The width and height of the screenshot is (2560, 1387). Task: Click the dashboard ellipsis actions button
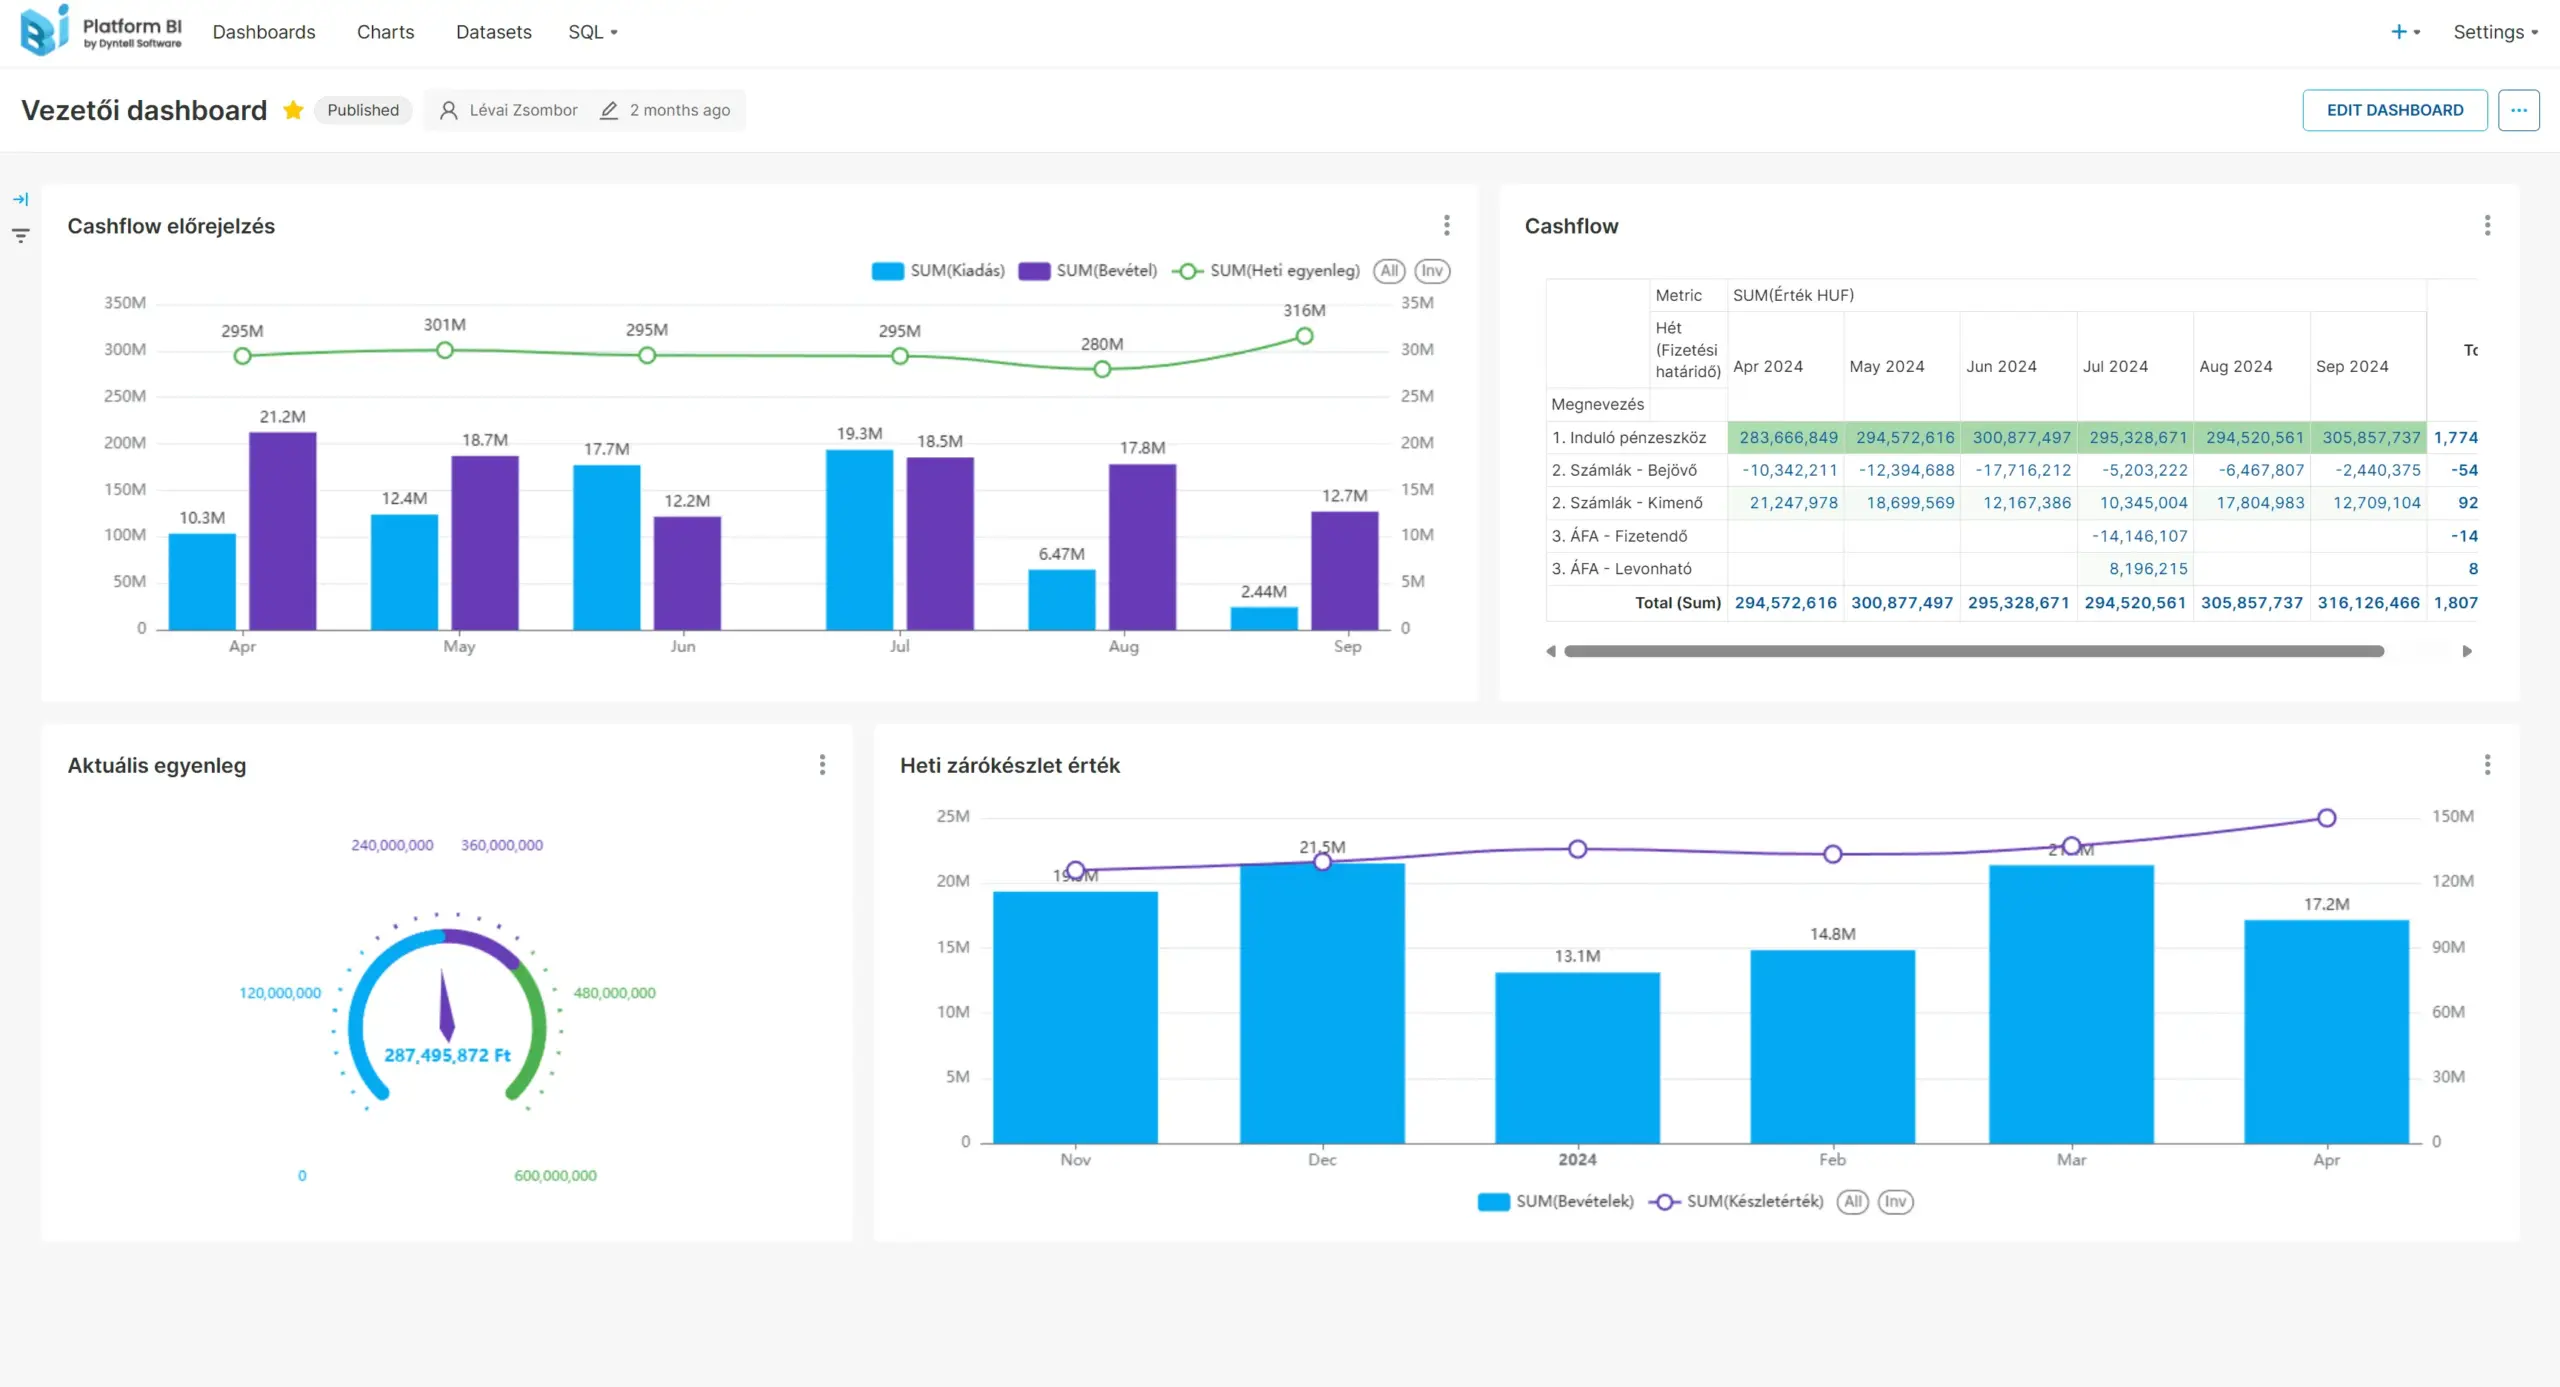pos(2518,110)
